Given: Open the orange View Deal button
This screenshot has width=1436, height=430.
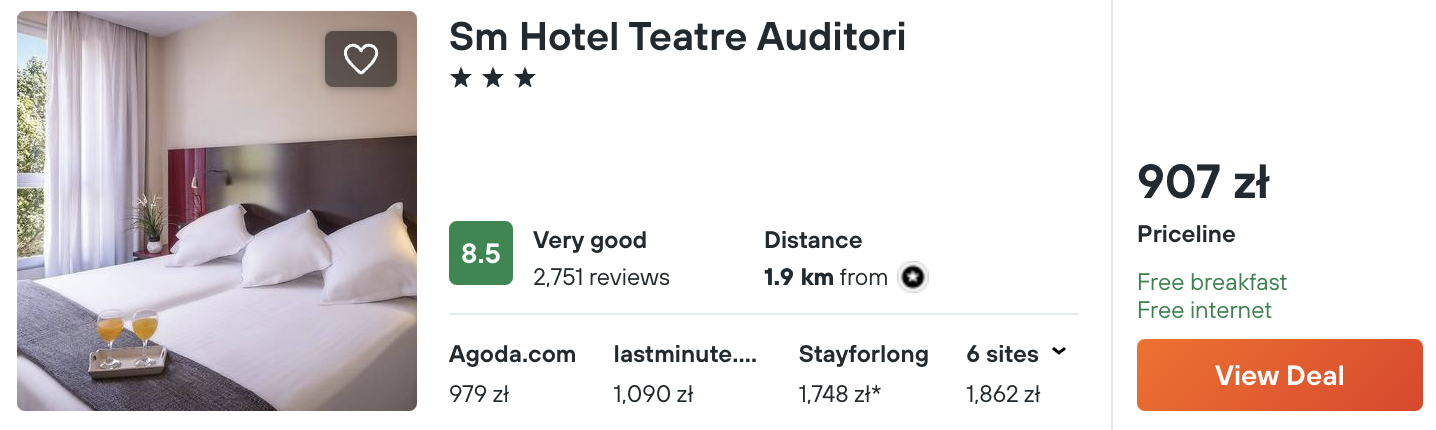Looking at the screenshot, I should tap(1280, 375).
